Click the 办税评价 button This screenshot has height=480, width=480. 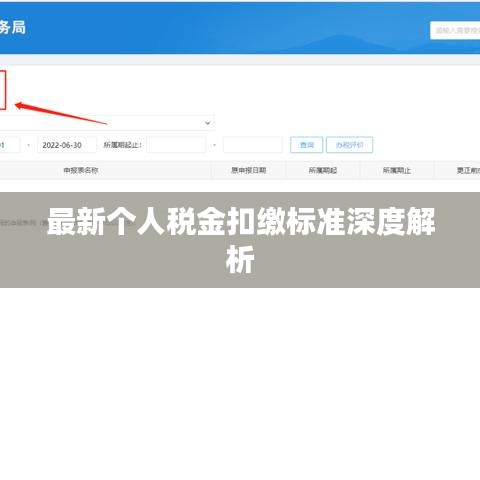click(349, 145)
